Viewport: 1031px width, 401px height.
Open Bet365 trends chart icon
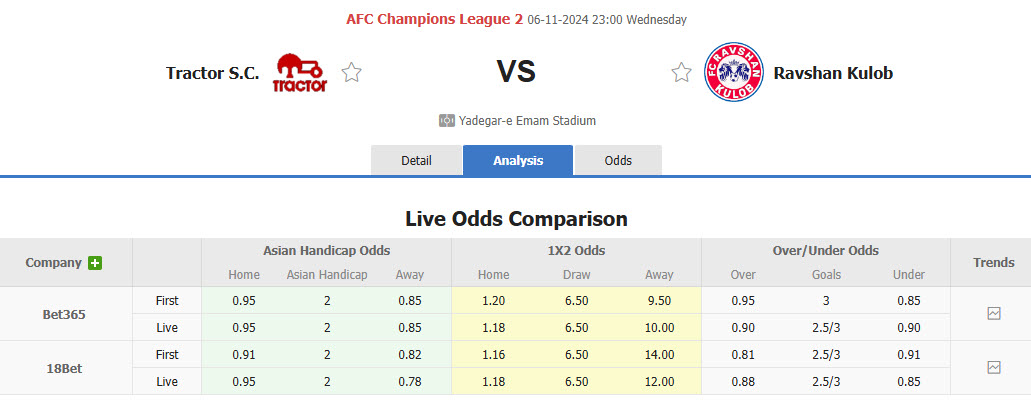993,313
